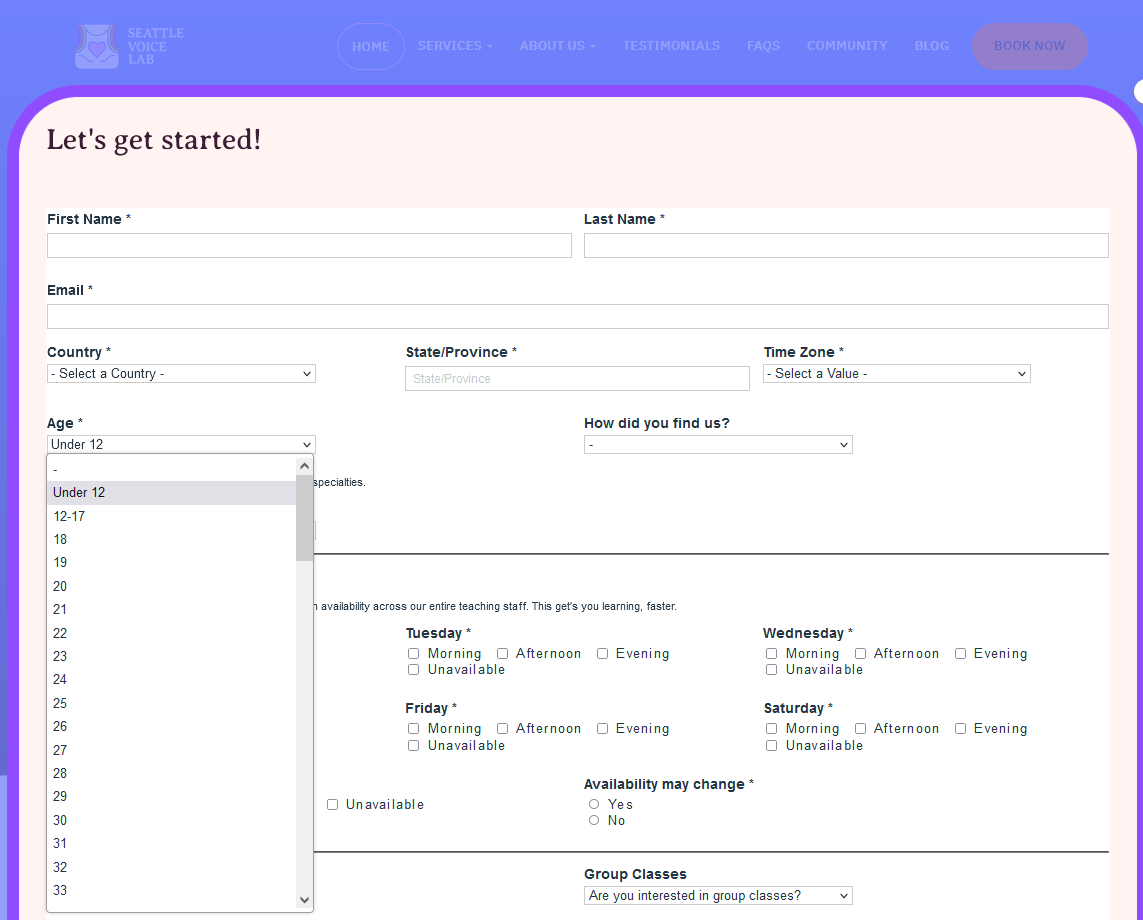This screenshot has height=920, width=1143.
Task: Open the Time Zone dropdown
Action: (x=897, y=374)
